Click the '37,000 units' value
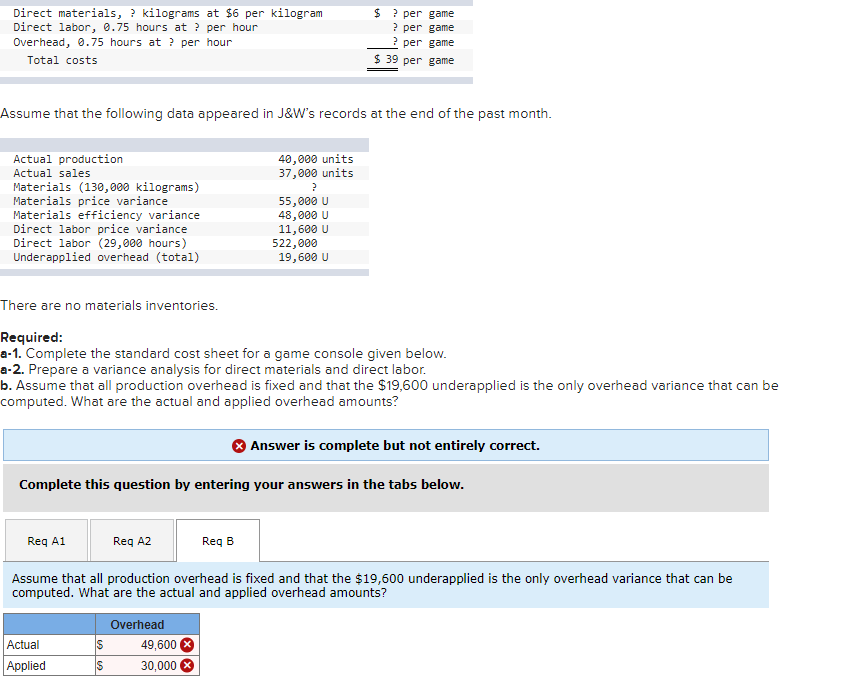Viewport: 855px width, 681px height. 316,173
